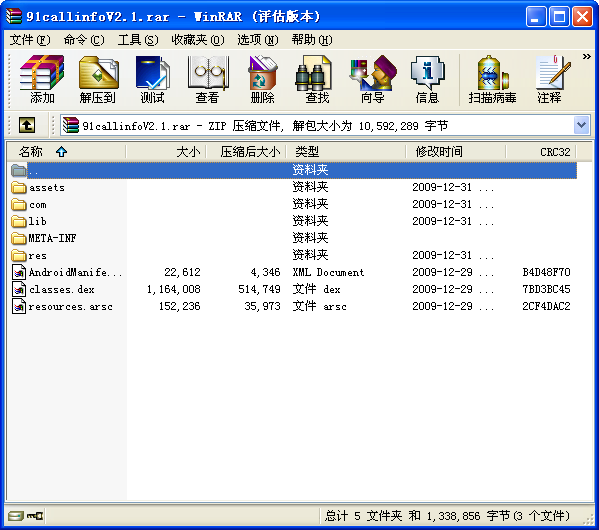
Task: Expand hidden toolbar items with the chevron
Action: (586, 57)
